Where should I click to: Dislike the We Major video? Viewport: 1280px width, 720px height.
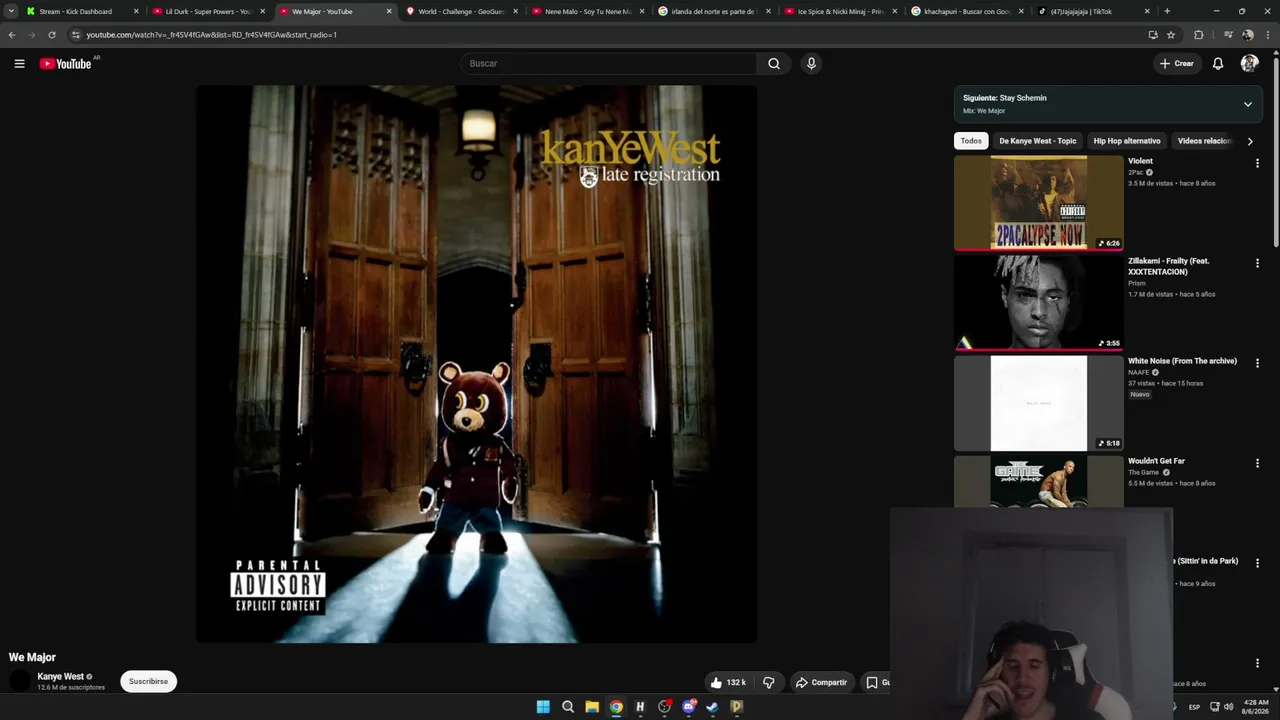pos(769,682)
